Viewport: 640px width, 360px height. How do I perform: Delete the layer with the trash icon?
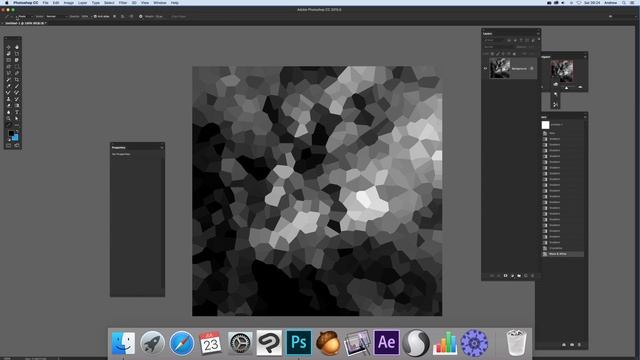pos(532,276)
